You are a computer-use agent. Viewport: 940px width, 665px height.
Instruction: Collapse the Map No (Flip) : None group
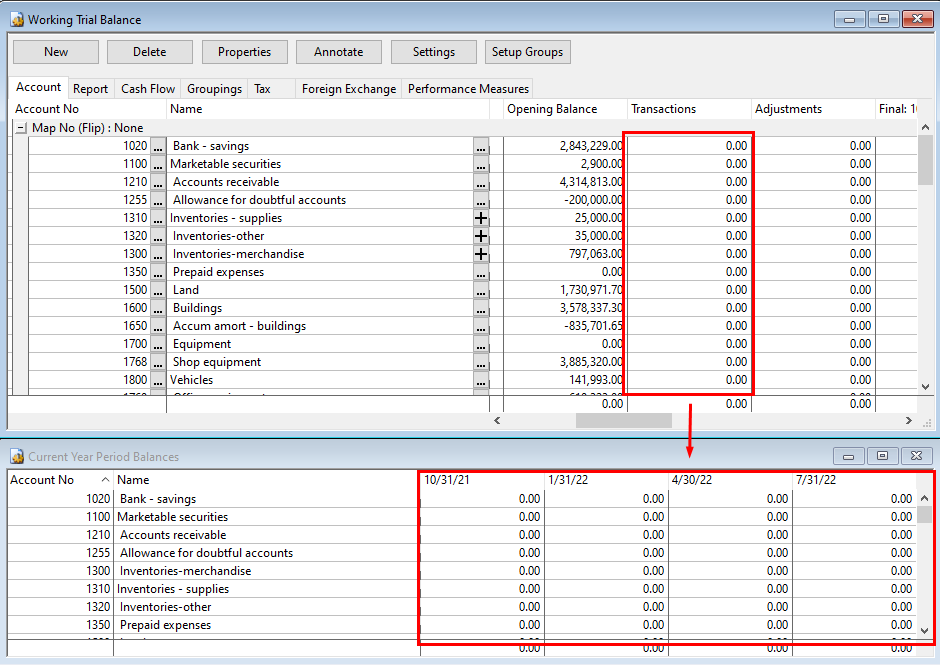21,128
